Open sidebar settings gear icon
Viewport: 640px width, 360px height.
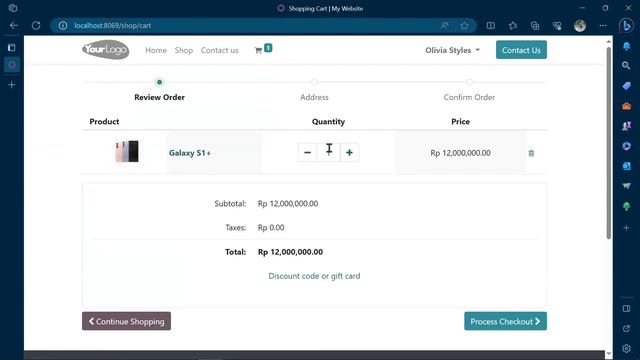(627, 348)
